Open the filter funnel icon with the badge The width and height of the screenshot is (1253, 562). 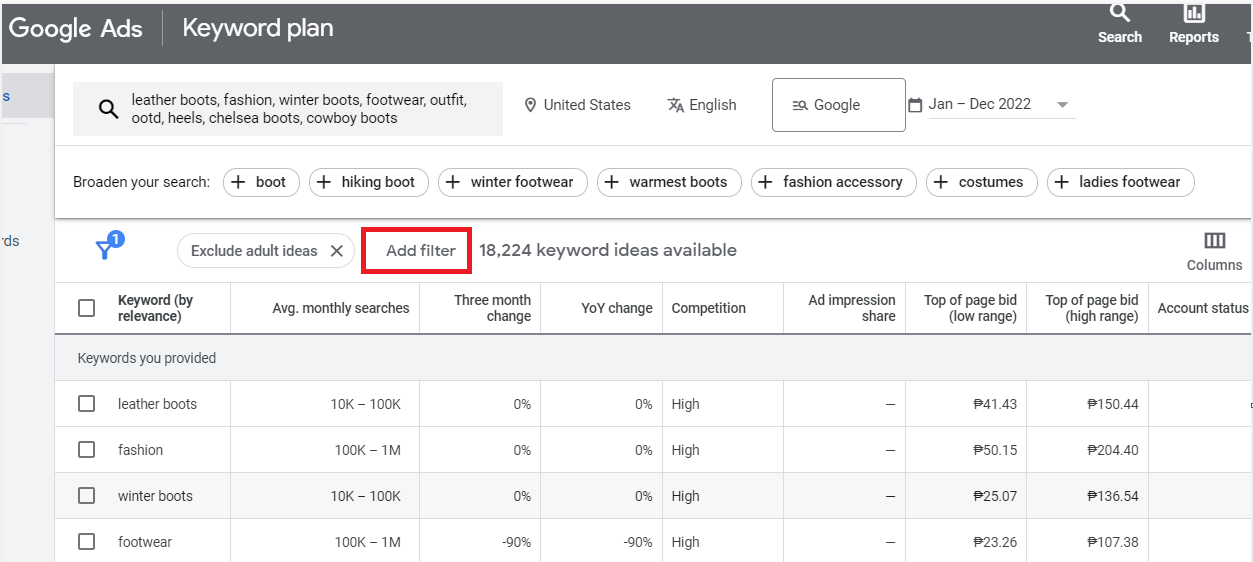107,247
